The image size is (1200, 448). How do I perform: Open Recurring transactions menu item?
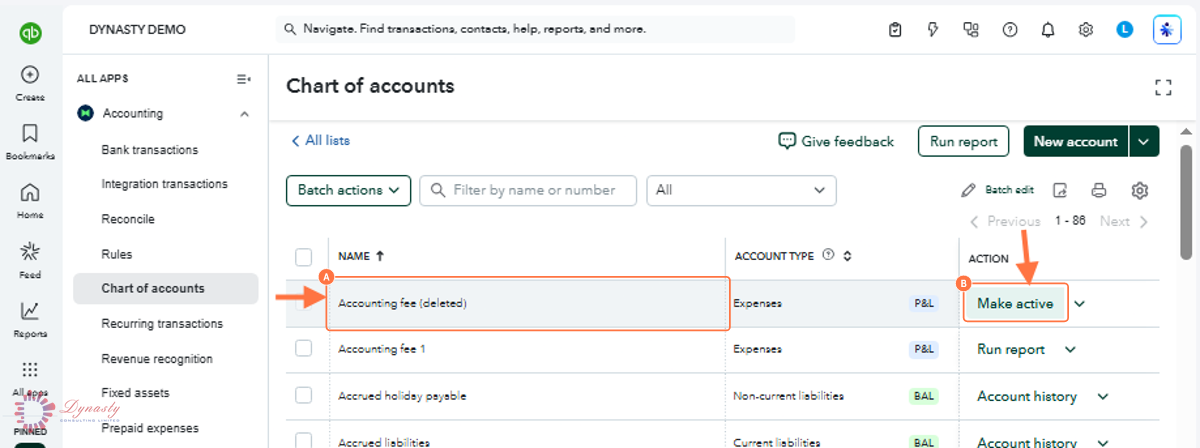pos(162,324)
